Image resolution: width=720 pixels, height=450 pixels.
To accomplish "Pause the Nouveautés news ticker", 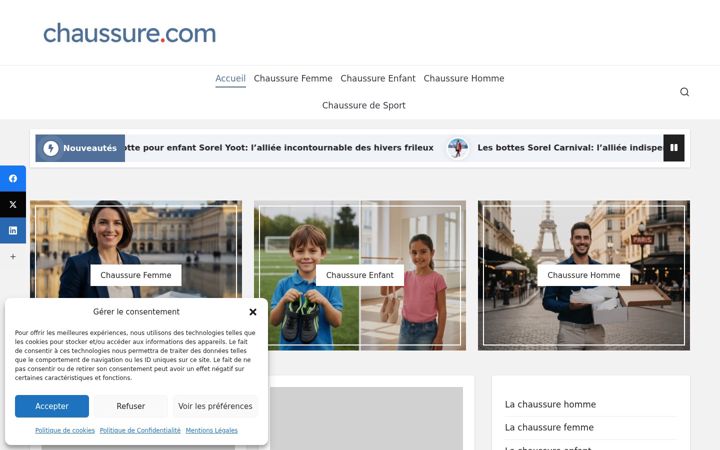I will 674,148.
